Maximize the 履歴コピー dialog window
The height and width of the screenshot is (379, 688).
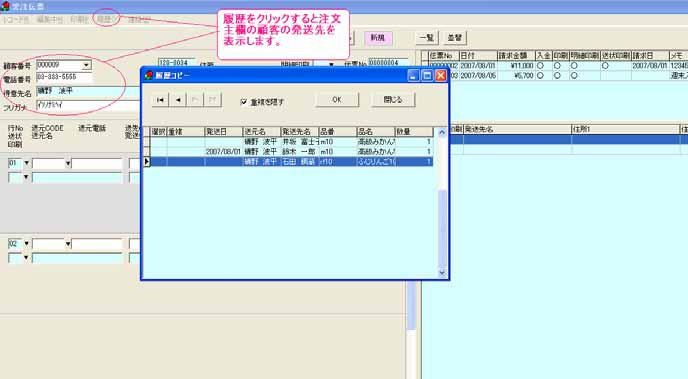427,75
